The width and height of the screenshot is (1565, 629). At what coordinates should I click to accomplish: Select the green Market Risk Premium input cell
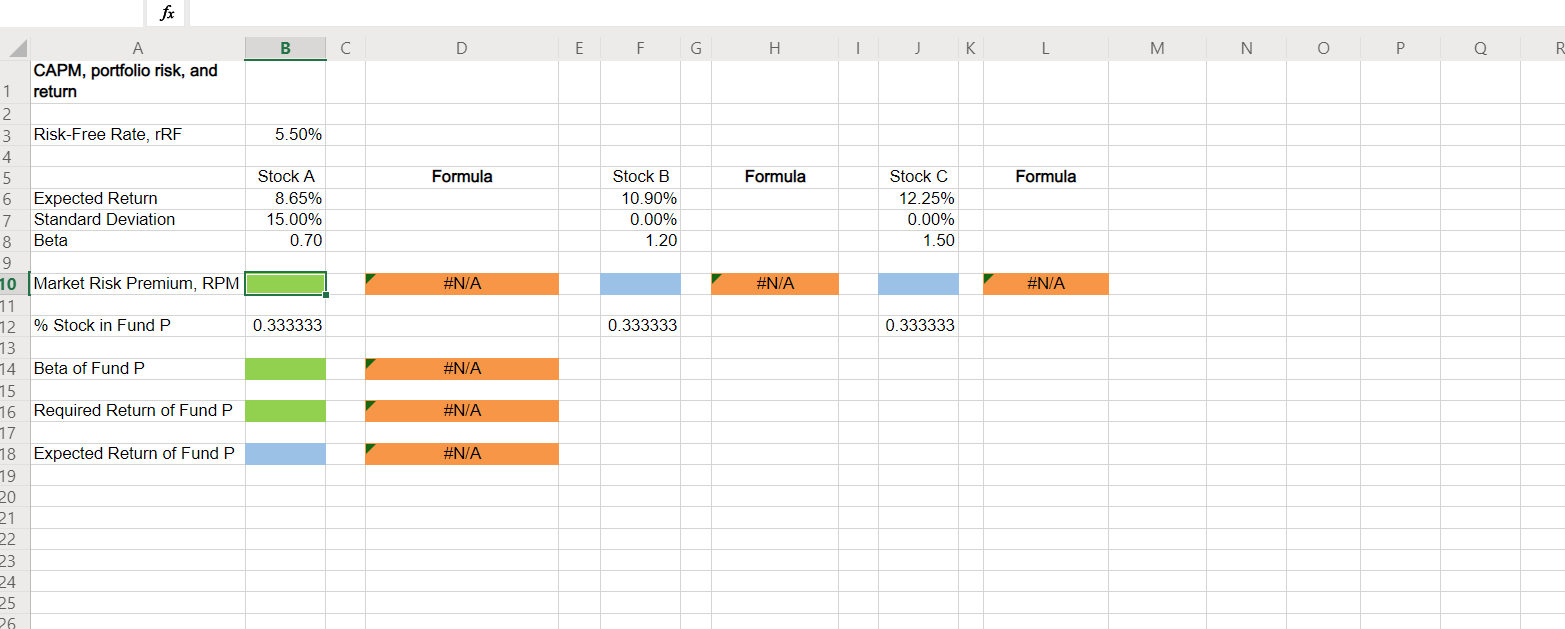click(285, 283)
